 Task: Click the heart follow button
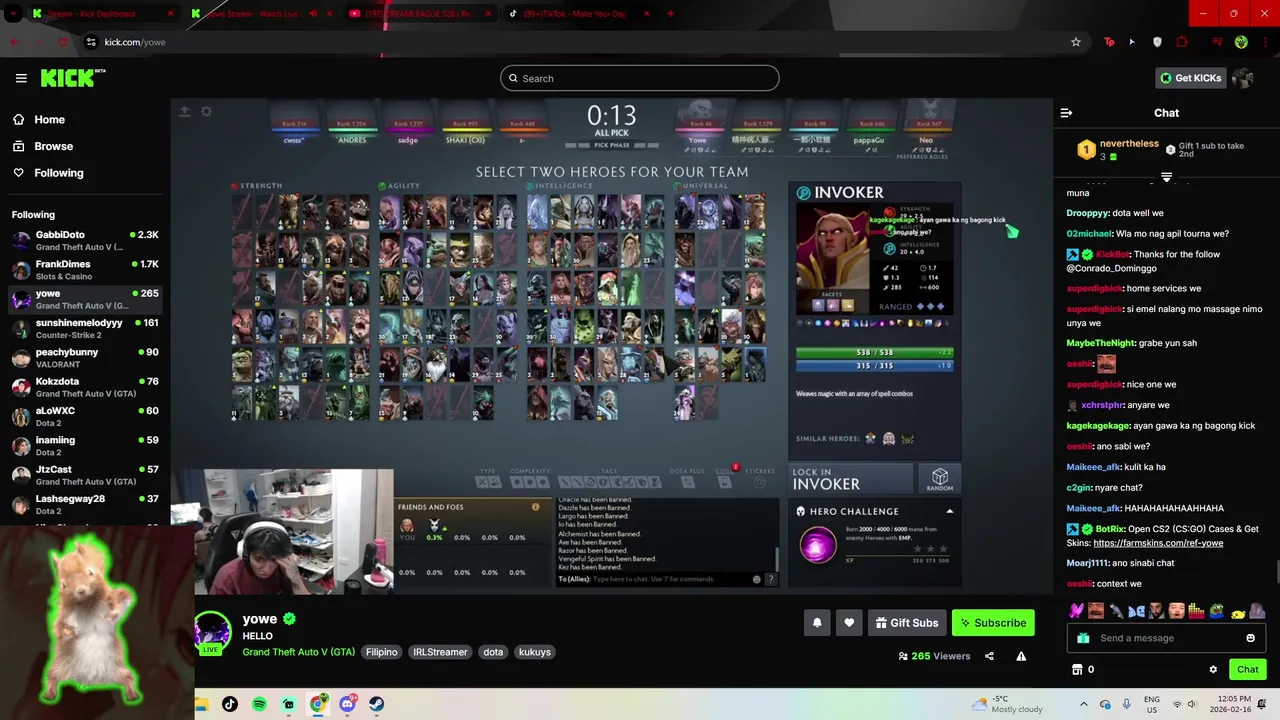pos(849,623)
